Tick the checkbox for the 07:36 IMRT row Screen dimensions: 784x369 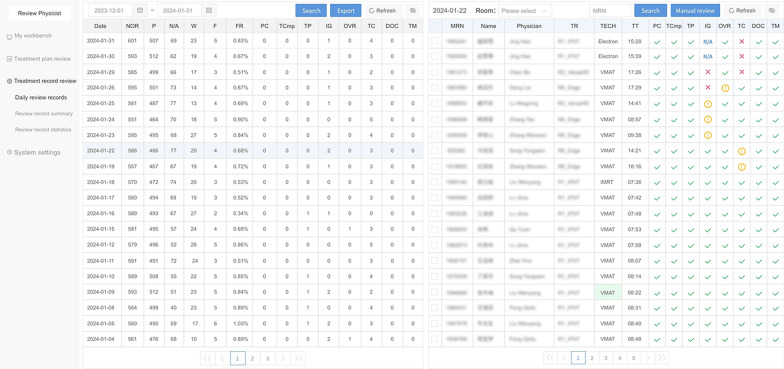[x=434, y=182]
